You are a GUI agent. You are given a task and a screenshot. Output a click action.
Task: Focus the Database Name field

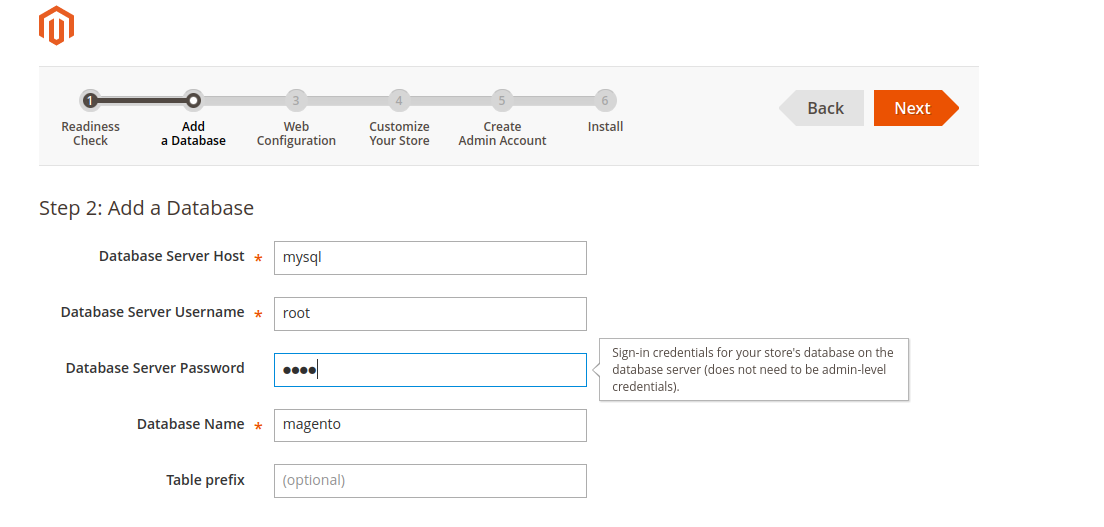430,426
